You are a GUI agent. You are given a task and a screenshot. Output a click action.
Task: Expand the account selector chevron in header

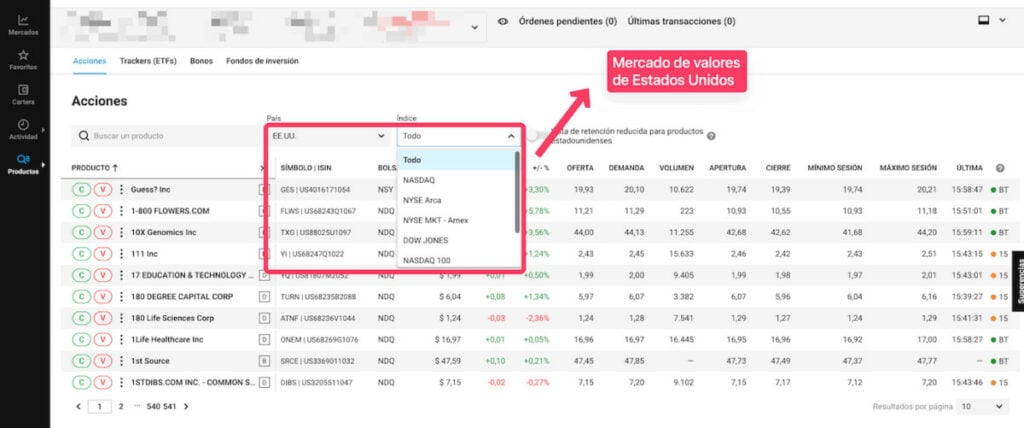[x=474, y=27]
